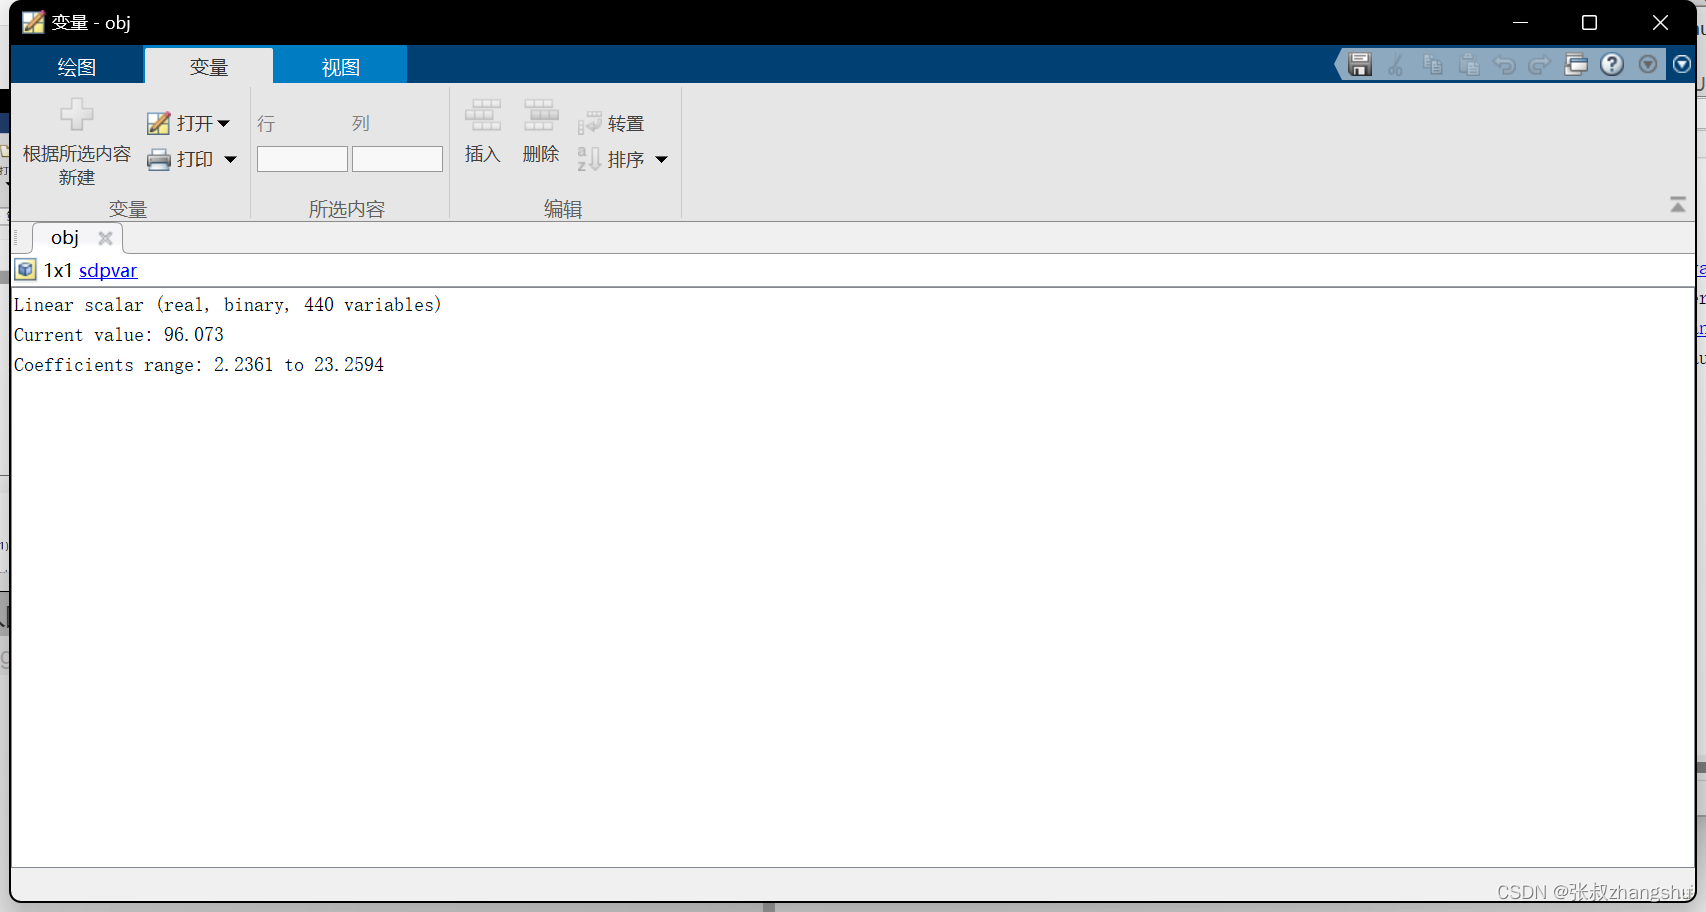
Task: Click the 列 column selection field
Action: 397,158
